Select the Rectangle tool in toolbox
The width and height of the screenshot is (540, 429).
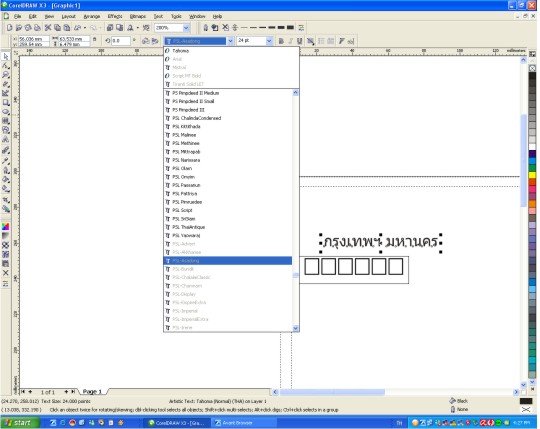6,103
